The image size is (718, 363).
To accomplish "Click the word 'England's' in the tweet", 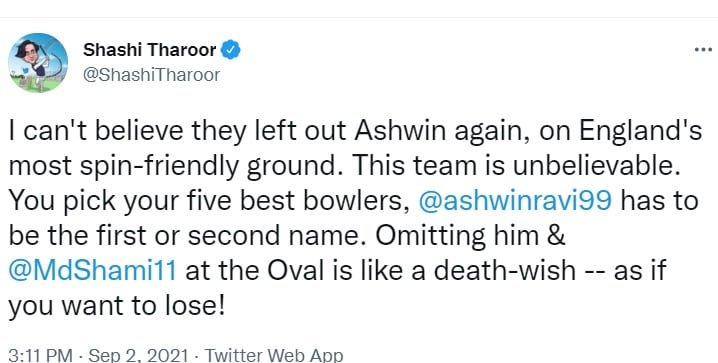I will coord(641,131).
